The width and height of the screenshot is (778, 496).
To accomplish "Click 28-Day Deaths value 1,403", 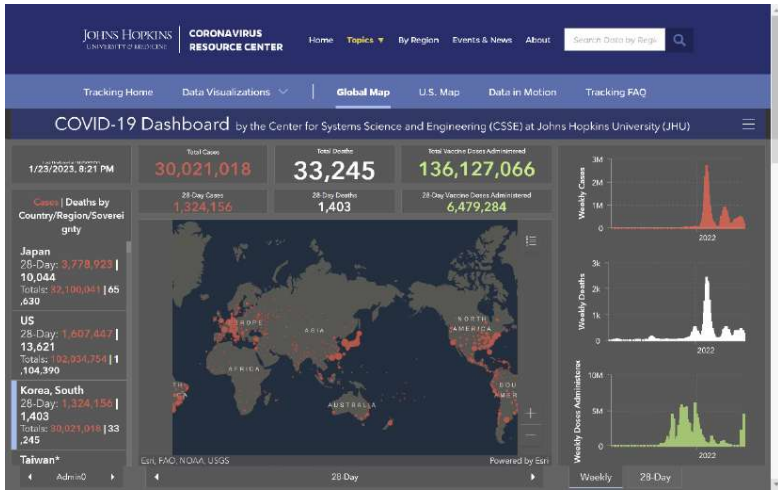I will (334, 207).
